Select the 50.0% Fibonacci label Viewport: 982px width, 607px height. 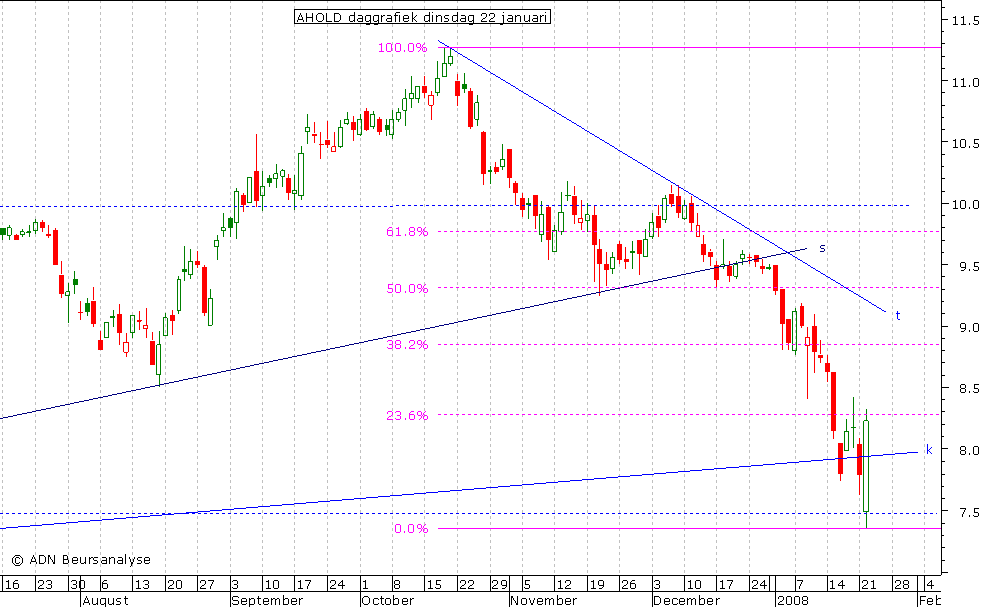point(407,289)
